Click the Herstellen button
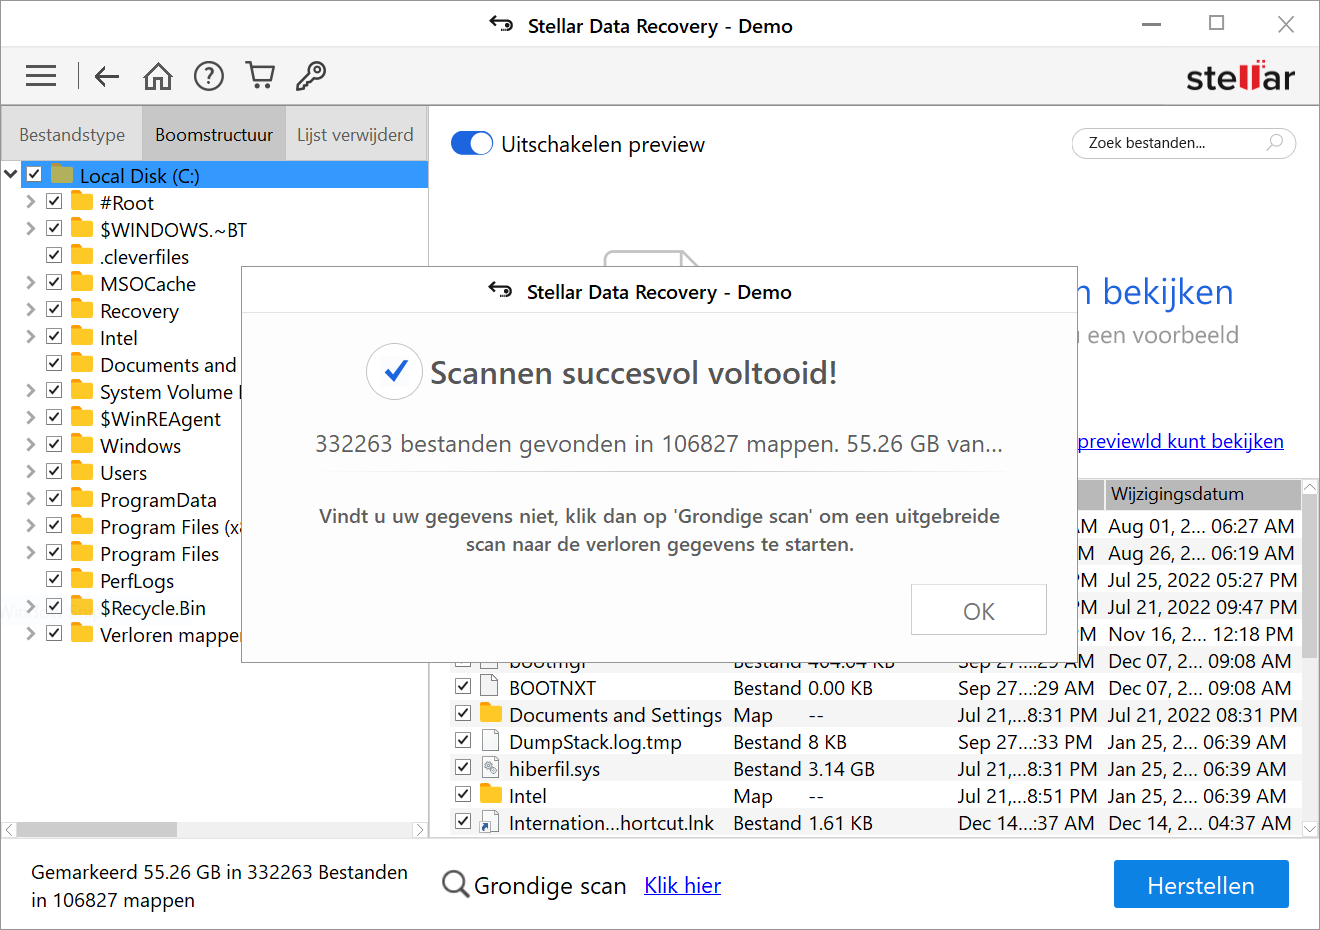The image size is (1320, 930). pos(1201,885)
